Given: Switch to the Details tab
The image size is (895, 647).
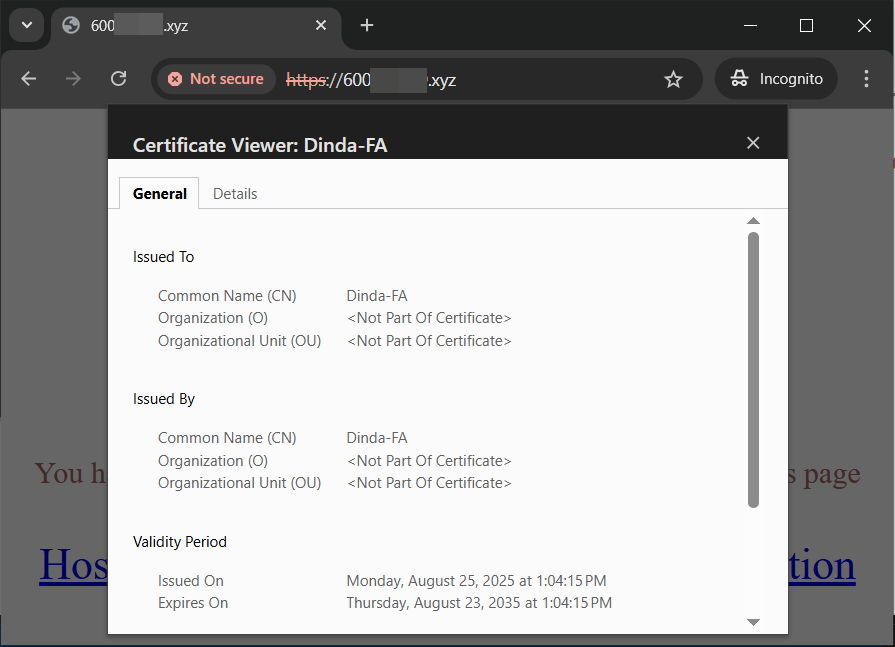Looking at the screenshot, I should click(235, 194).
